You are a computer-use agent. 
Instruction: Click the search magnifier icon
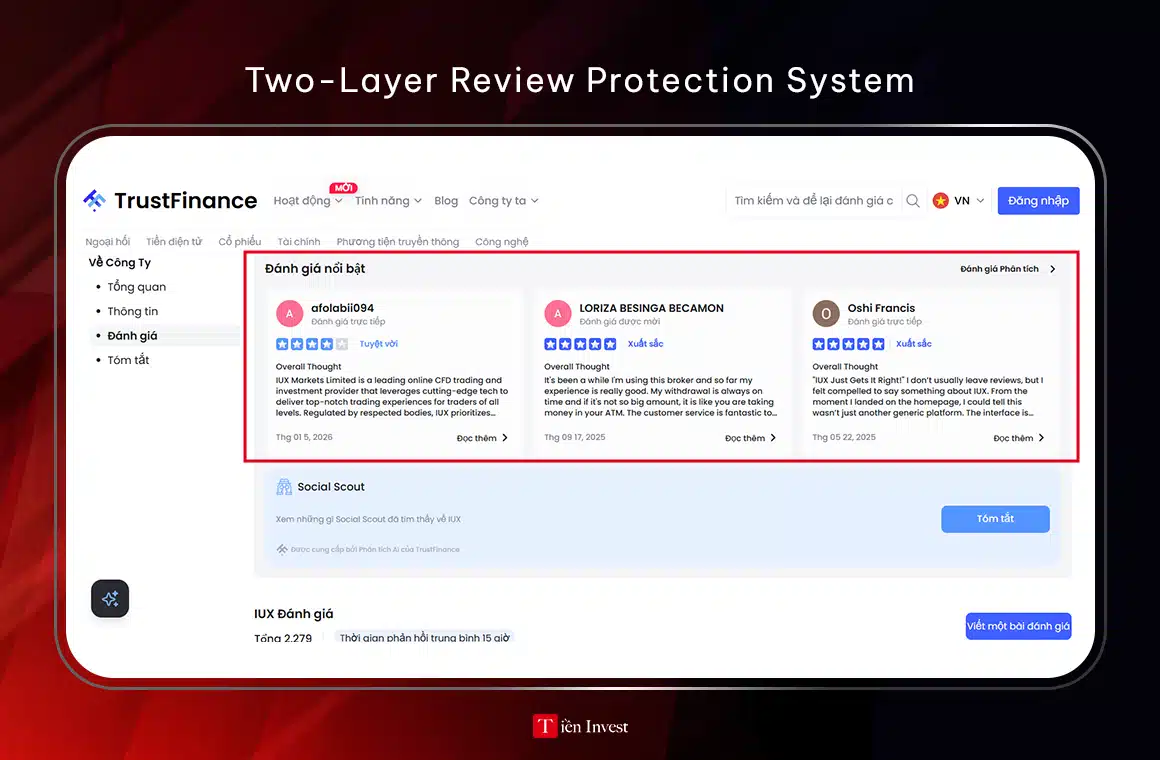click(x=913, y=201)
